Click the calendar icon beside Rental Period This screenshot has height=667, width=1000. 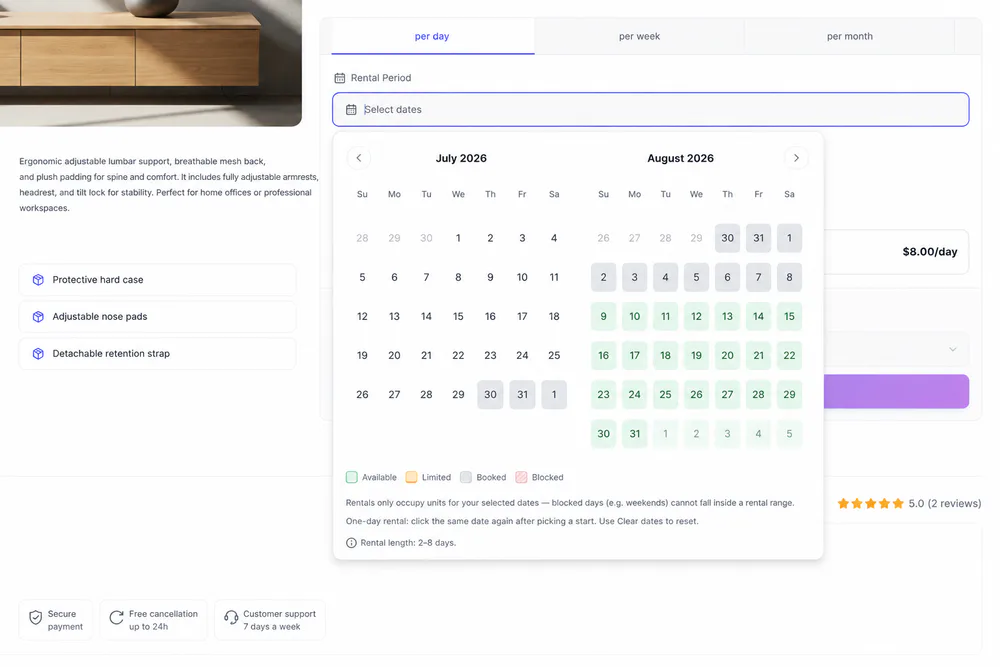click(x=340, y=78)
